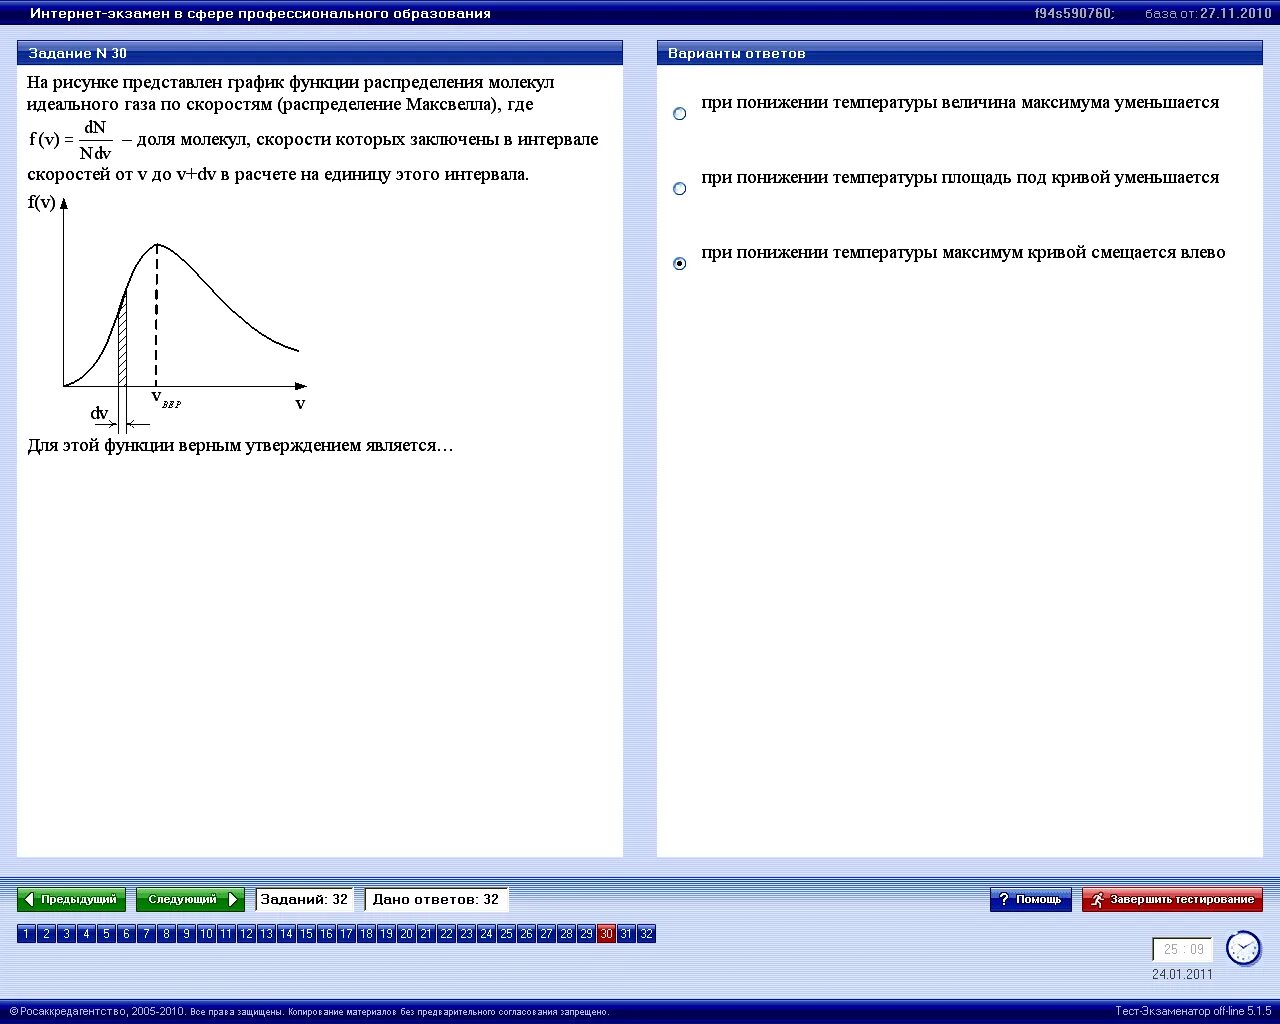Jump to question 29
Viewport: 1280px width, 1024px height.
click(x=586, y=934)
